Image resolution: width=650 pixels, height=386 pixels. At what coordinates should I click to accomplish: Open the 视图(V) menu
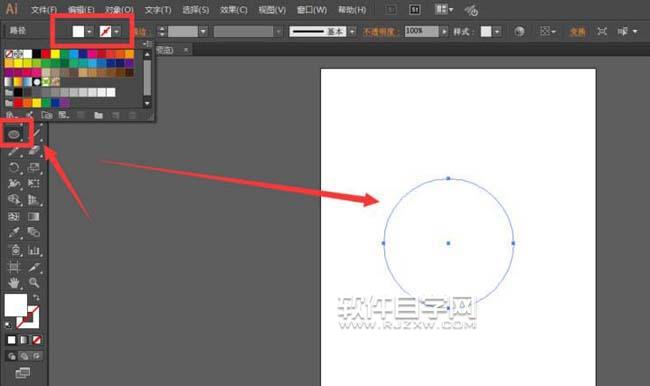tap(272, 10)
